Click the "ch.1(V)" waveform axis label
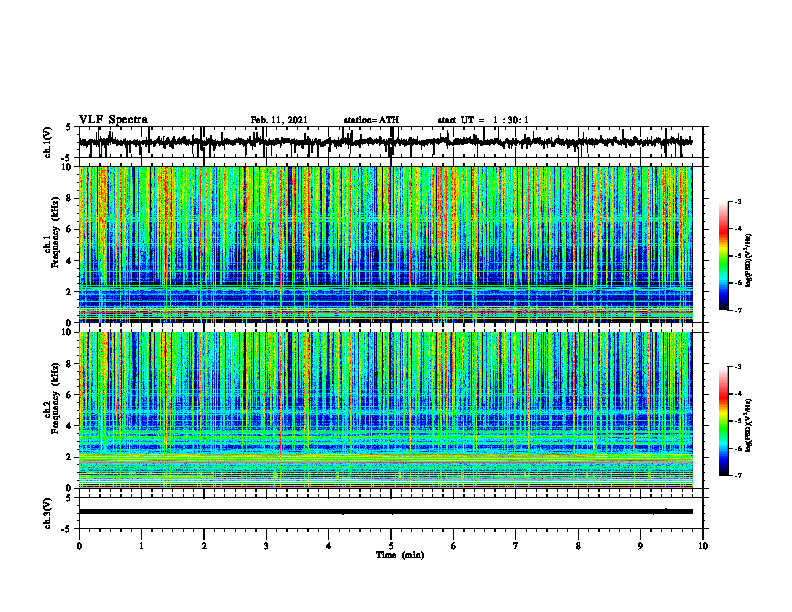Image resolution: width=792 pixels, height=612 pixels. [x=48, y=142]
